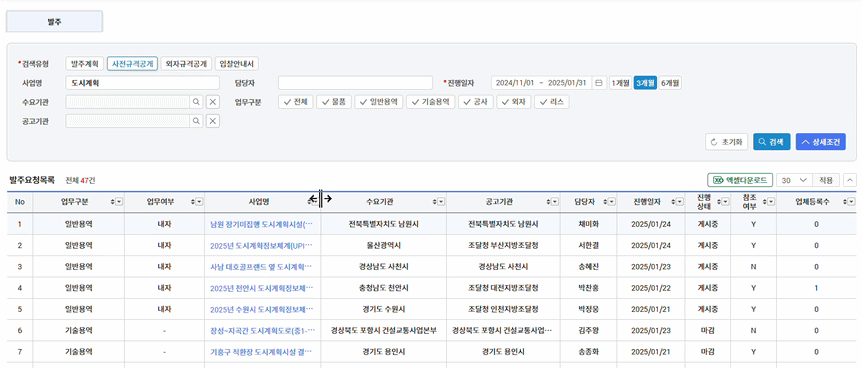Open 진행일자 column filter dropdown
This screenshot has height=368, width=862.
coord(680,202)
